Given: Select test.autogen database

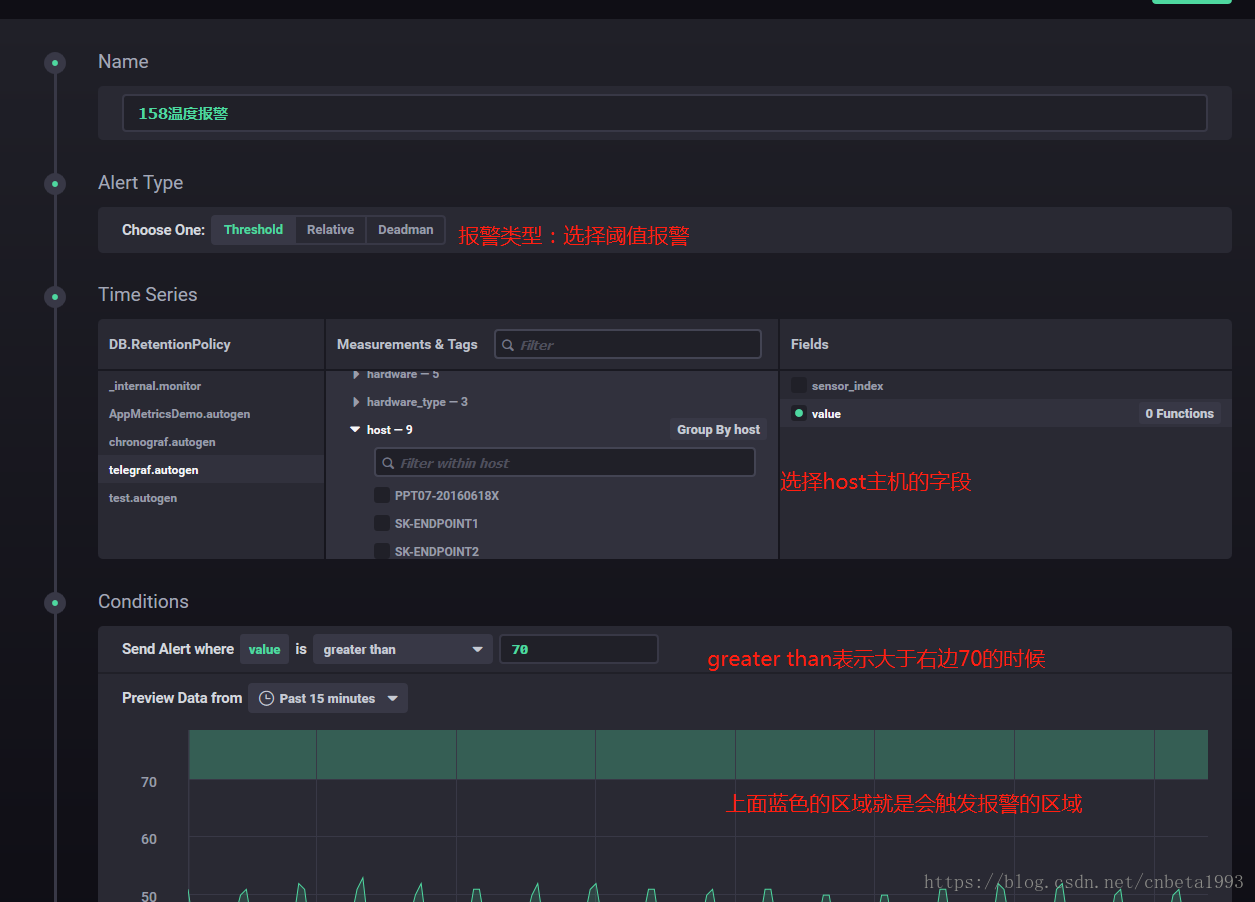Looking at the screenshot, I should coord(211,498).
